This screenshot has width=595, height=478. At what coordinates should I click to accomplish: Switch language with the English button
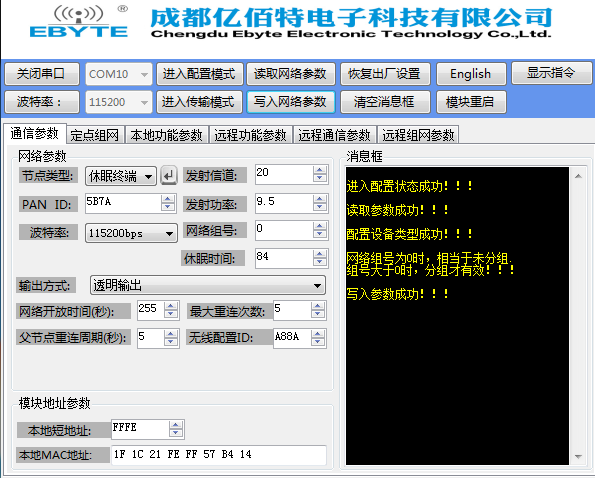(x=471, y=74)
